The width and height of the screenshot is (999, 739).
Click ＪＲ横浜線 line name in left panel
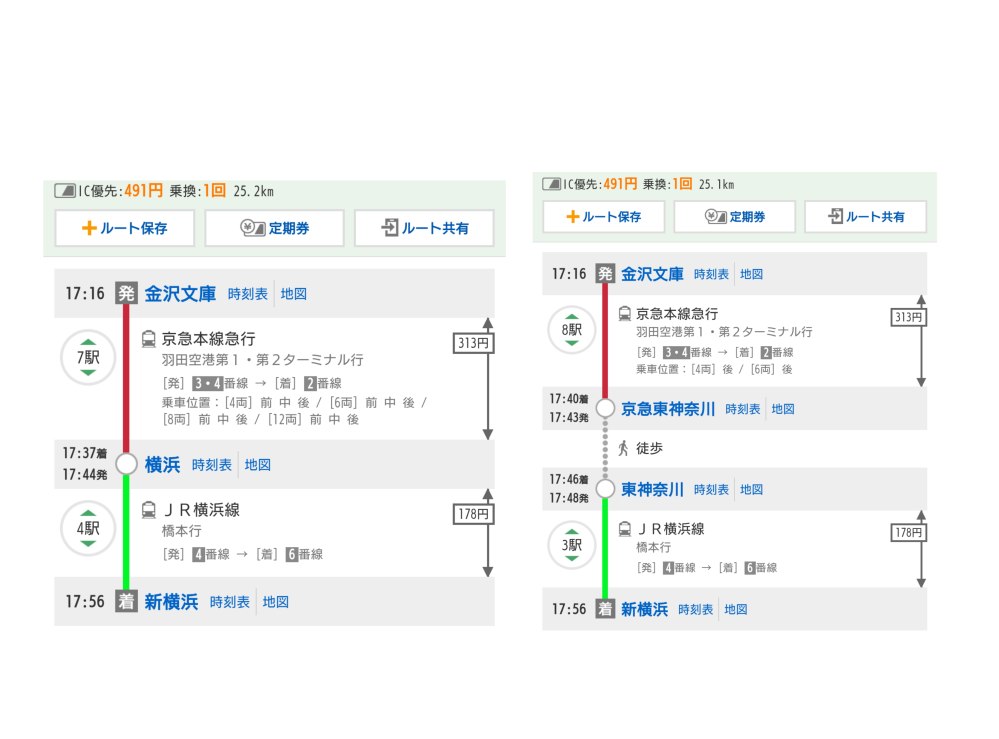tap(201, 510)
